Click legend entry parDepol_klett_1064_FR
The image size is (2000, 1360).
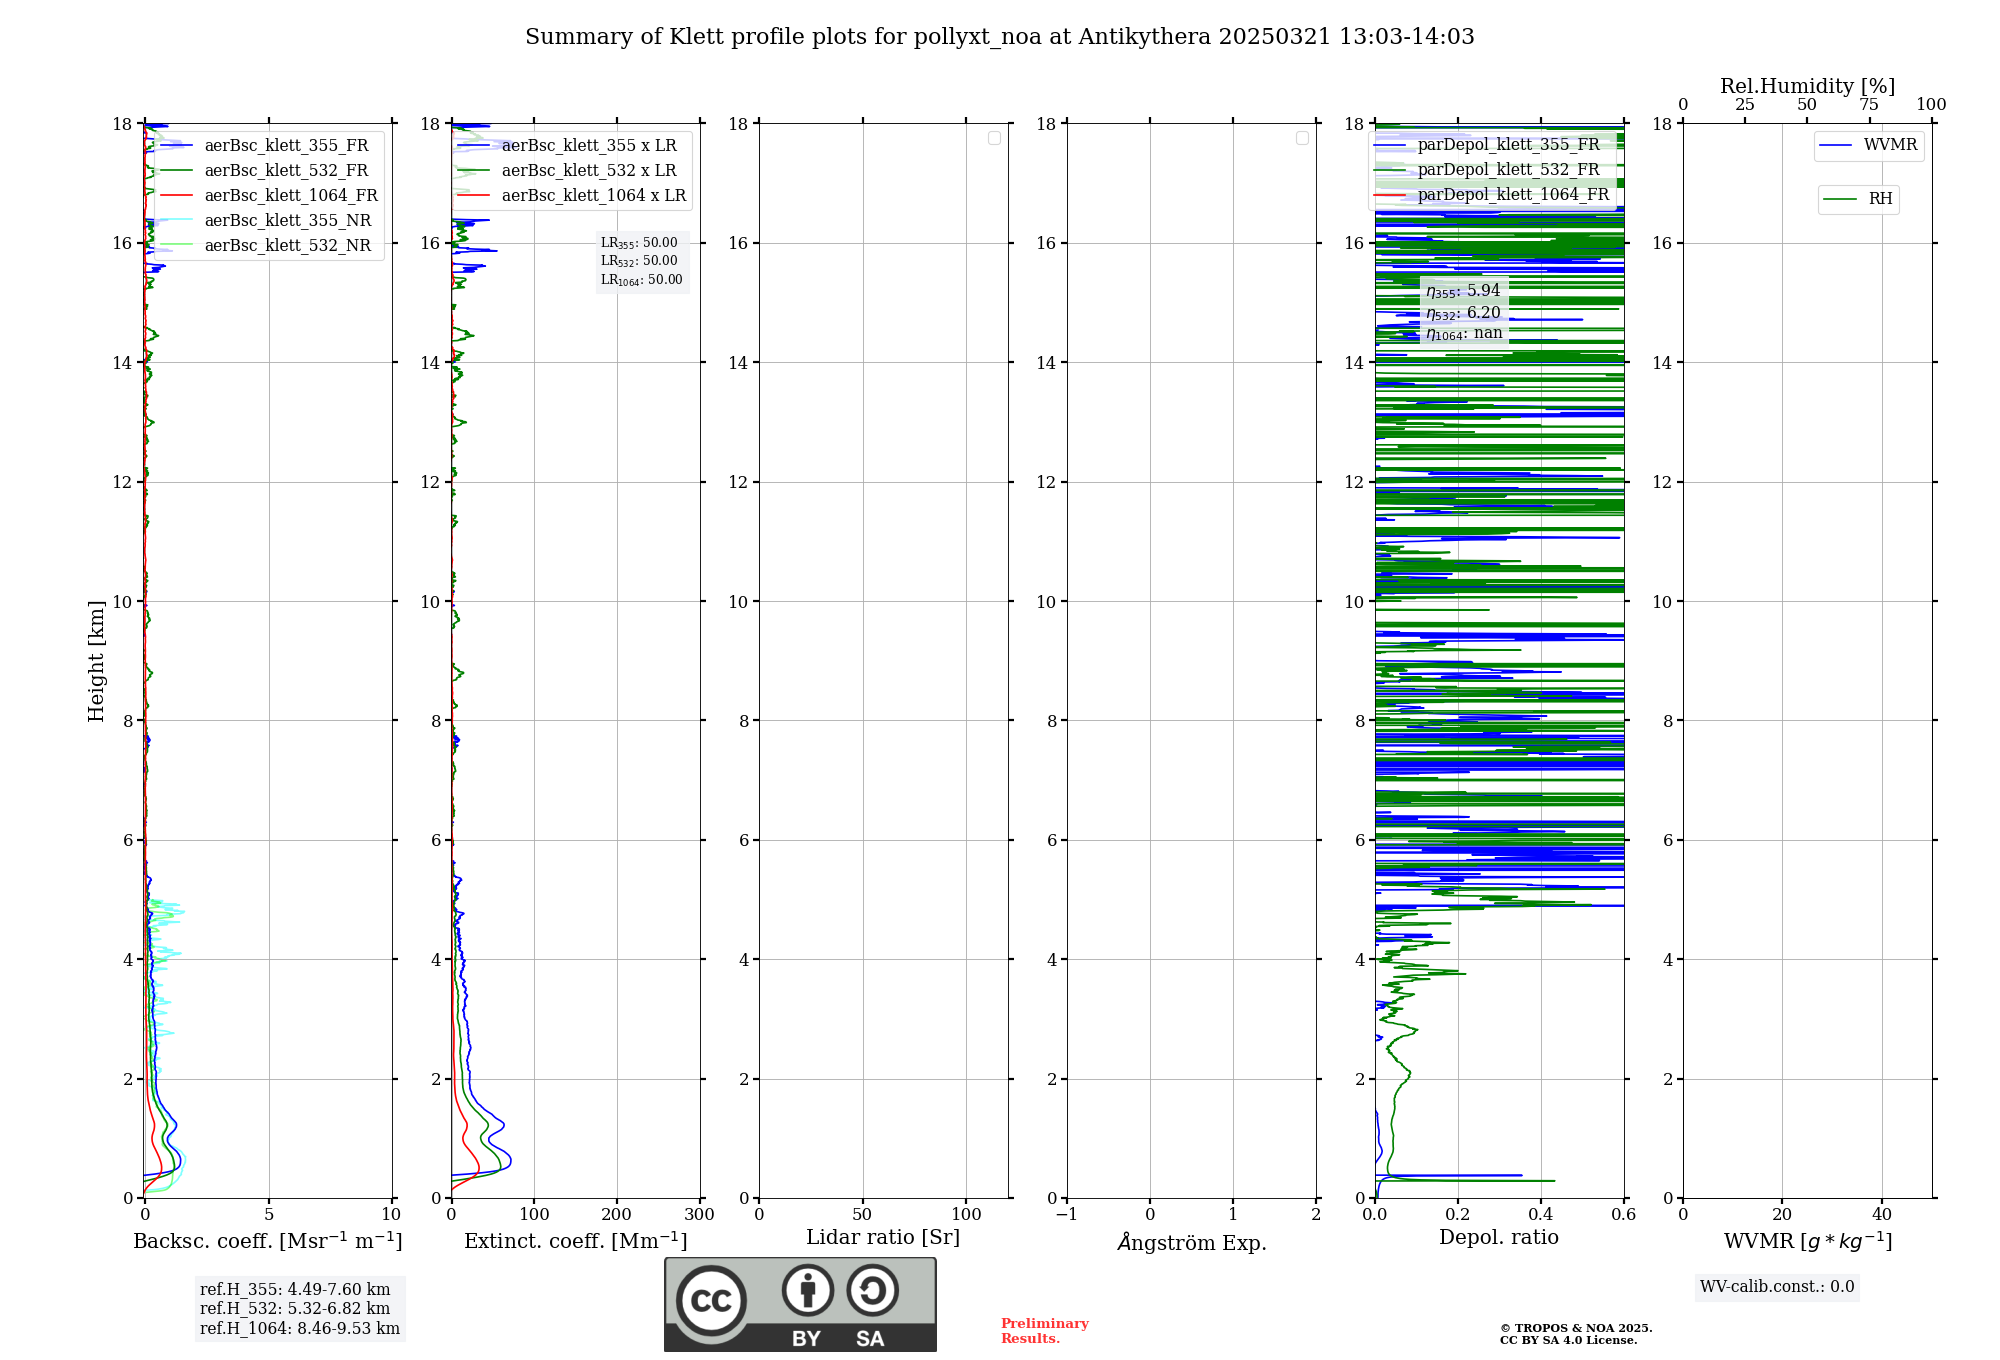click(1492, 194)
